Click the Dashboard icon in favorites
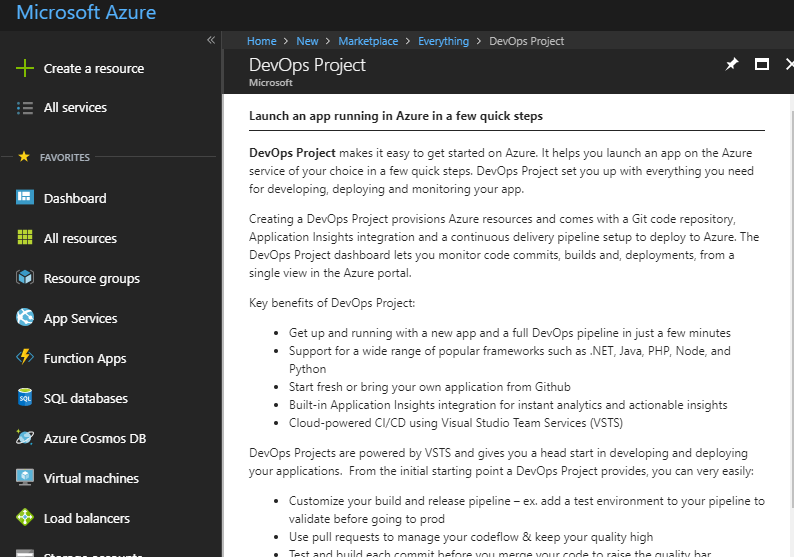The image size is (794, 557). pyautogui.click(x=25, y=197)
